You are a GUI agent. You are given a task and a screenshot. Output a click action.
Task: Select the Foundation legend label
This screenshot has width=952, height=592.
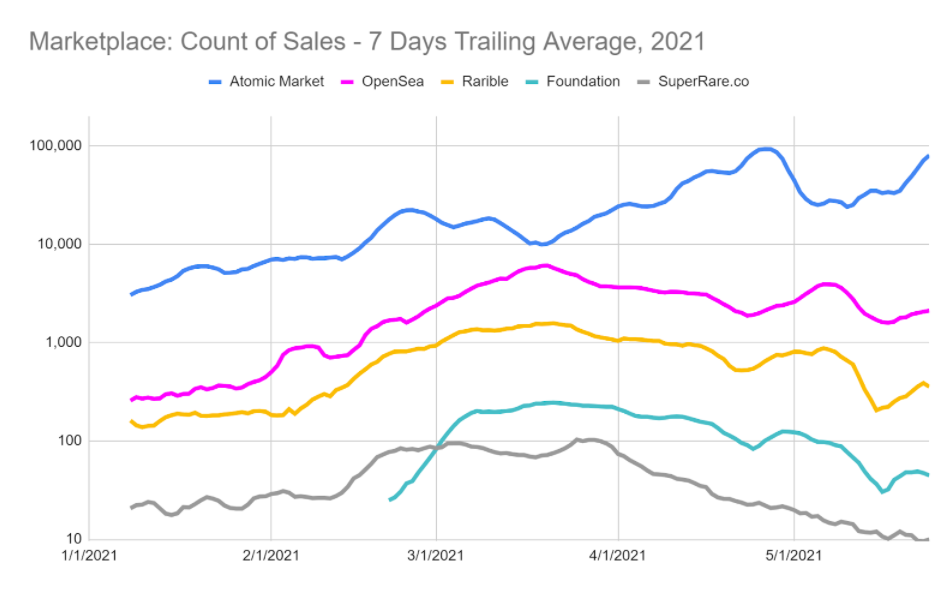pyautogui.click(x=583, y=81)
